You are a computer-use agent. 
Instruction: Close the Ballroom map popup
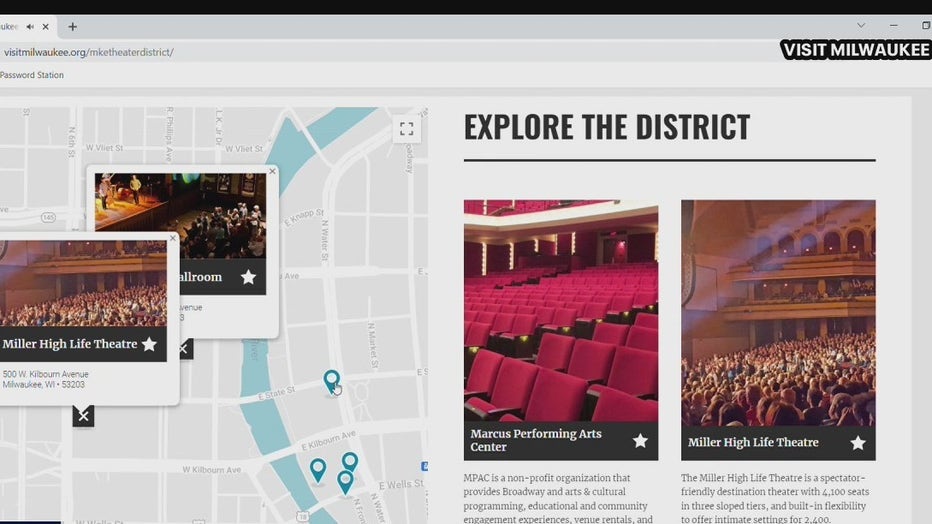coord(272,171)
